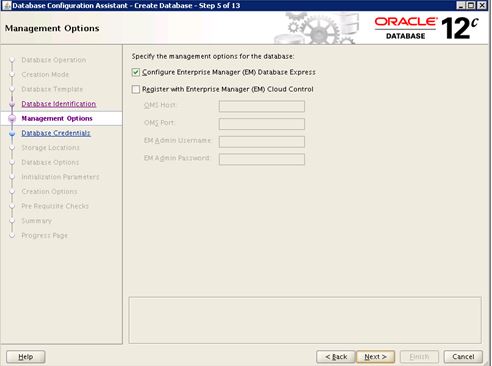Click the OMS Host input field

coord(262,106)
